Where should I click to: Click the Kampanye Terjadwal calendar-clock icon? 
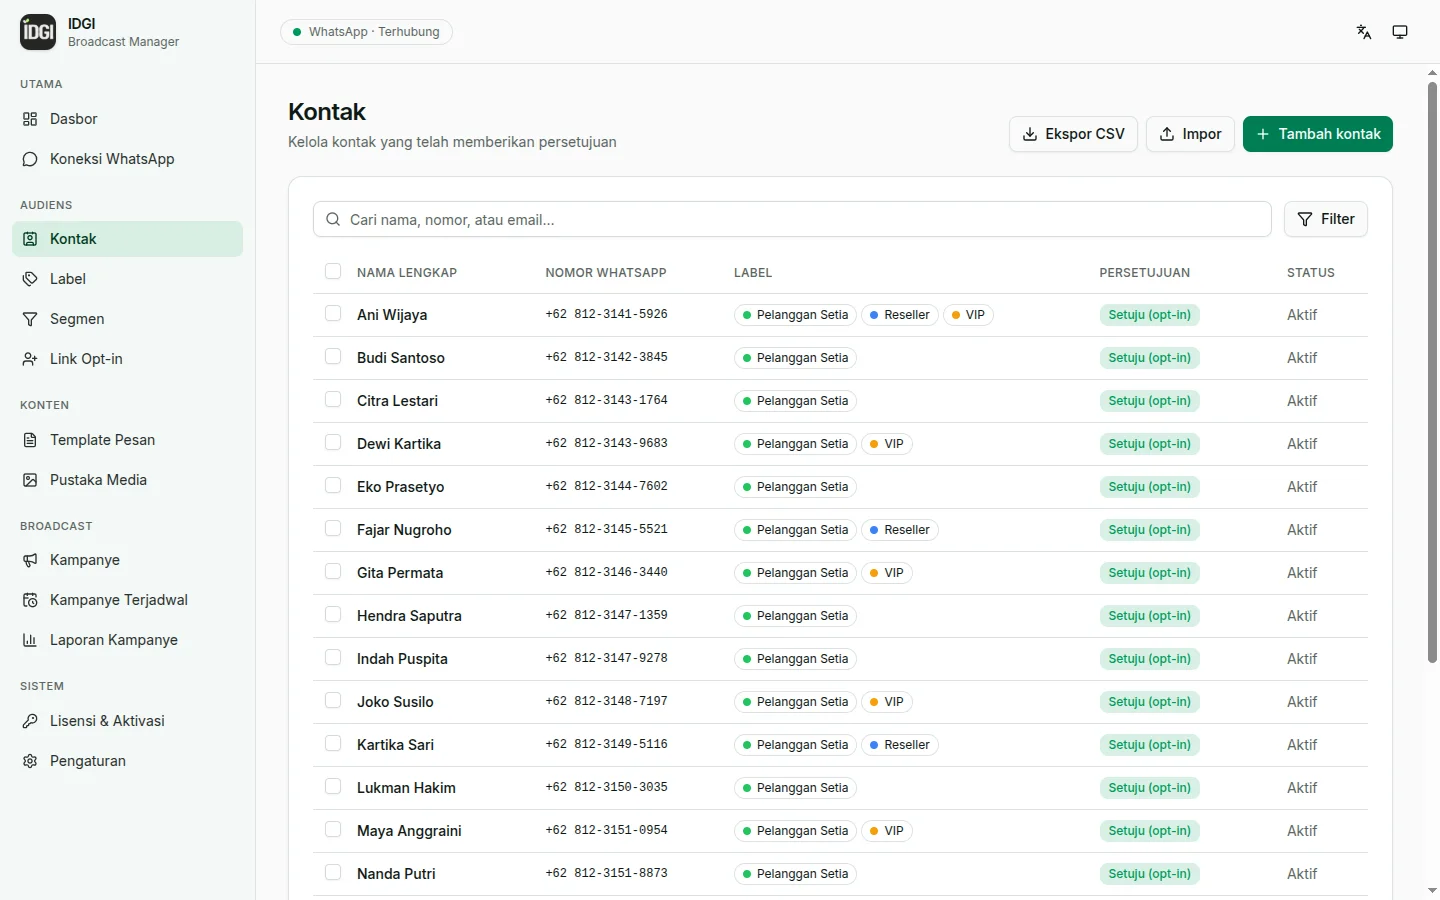[30, 600]
